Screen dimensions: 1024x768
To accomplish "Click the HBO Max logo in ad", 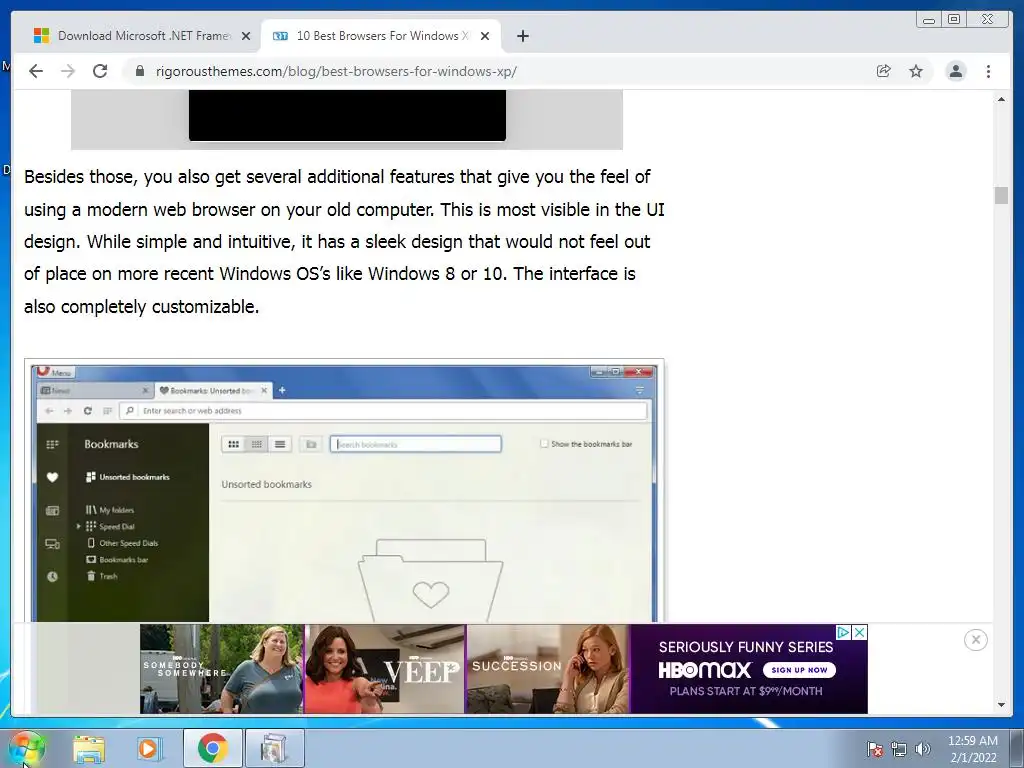I will tap(705, 670).
